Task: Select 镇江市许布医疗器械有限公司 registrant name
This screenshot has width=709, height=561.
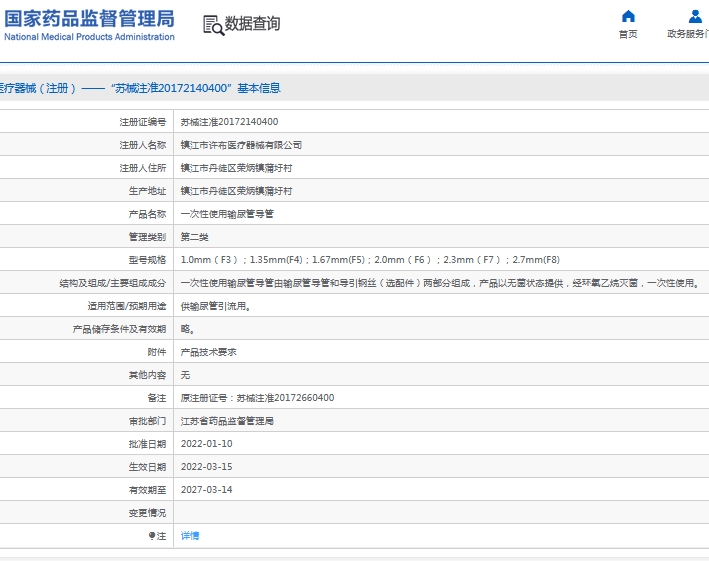Action: [241, 145]
